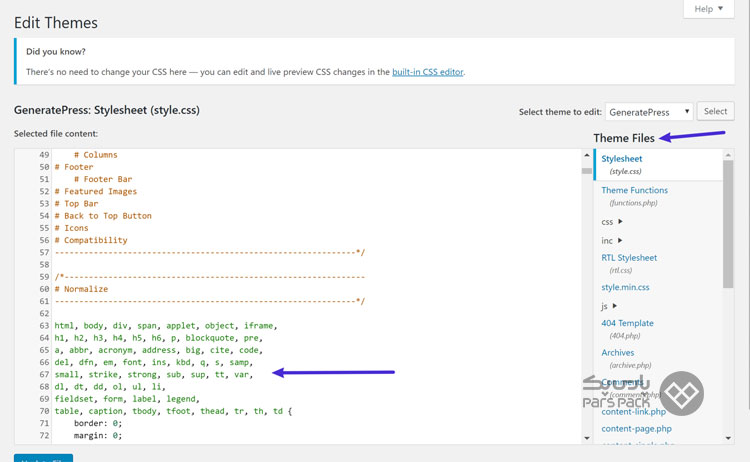Expand the css folder arrow
Viewport: 750px width, 462px height.
[x=620, y=221]
